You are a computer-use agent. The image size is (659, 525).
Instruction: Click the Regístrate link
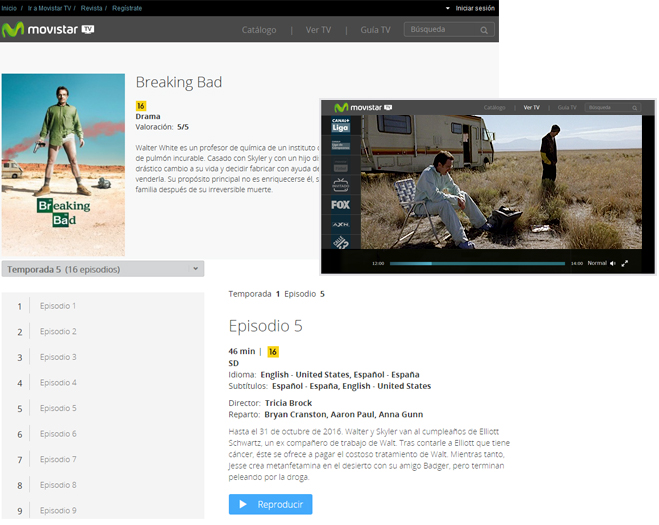tap(127, 8)
